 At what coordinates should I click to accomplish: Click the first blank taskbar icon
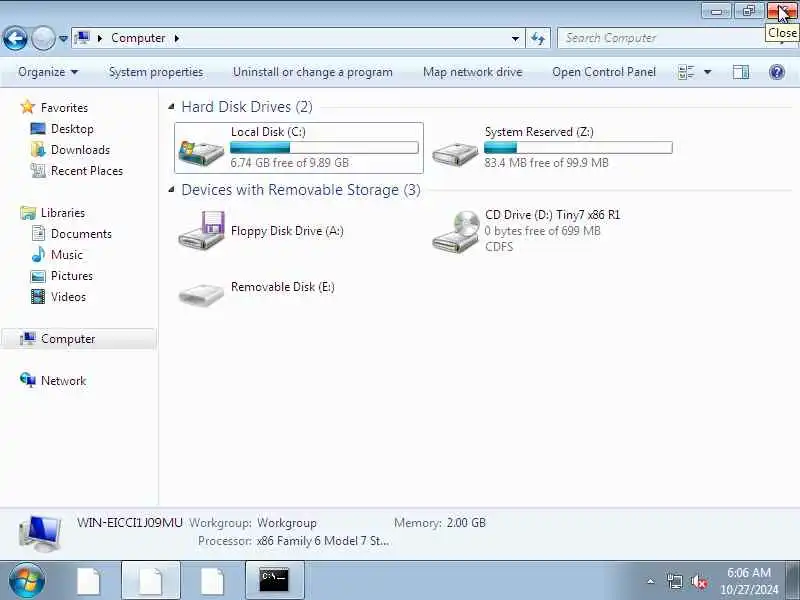[89, 581]
